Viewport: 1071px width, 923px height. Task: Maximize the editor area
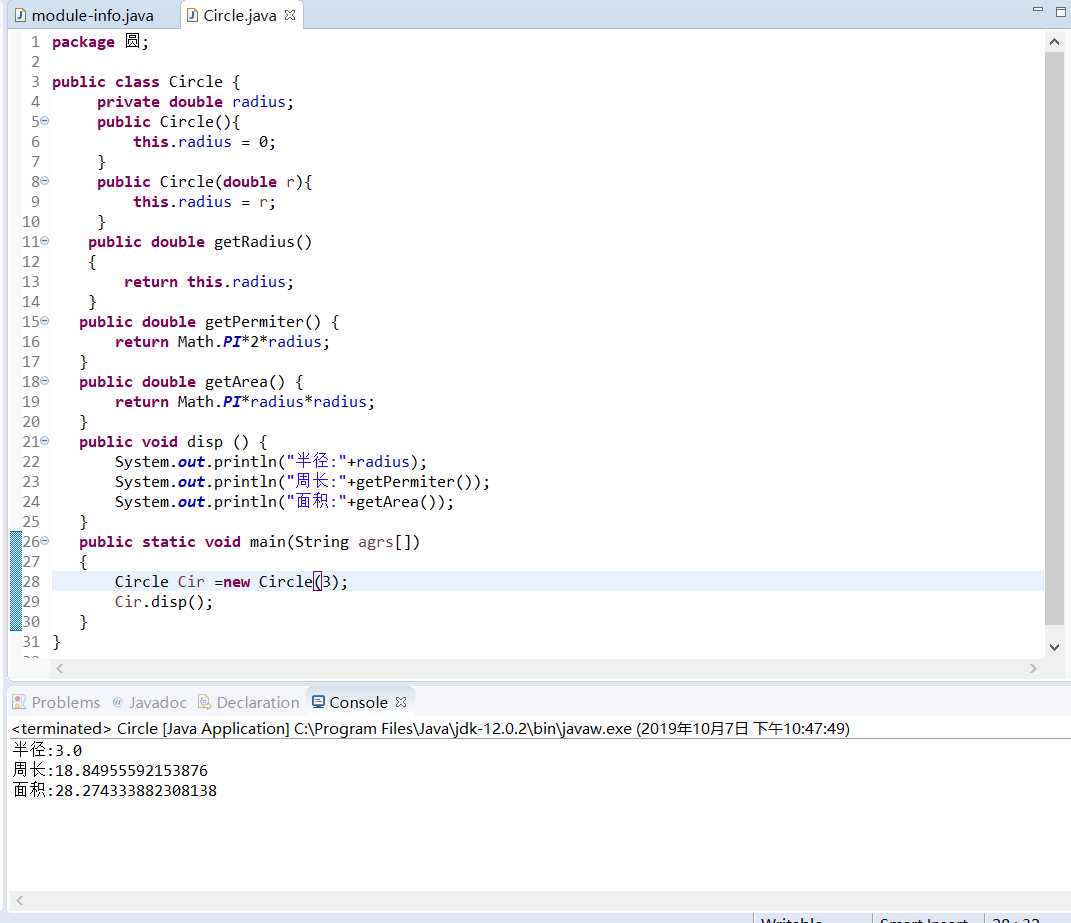point(1061,12)
